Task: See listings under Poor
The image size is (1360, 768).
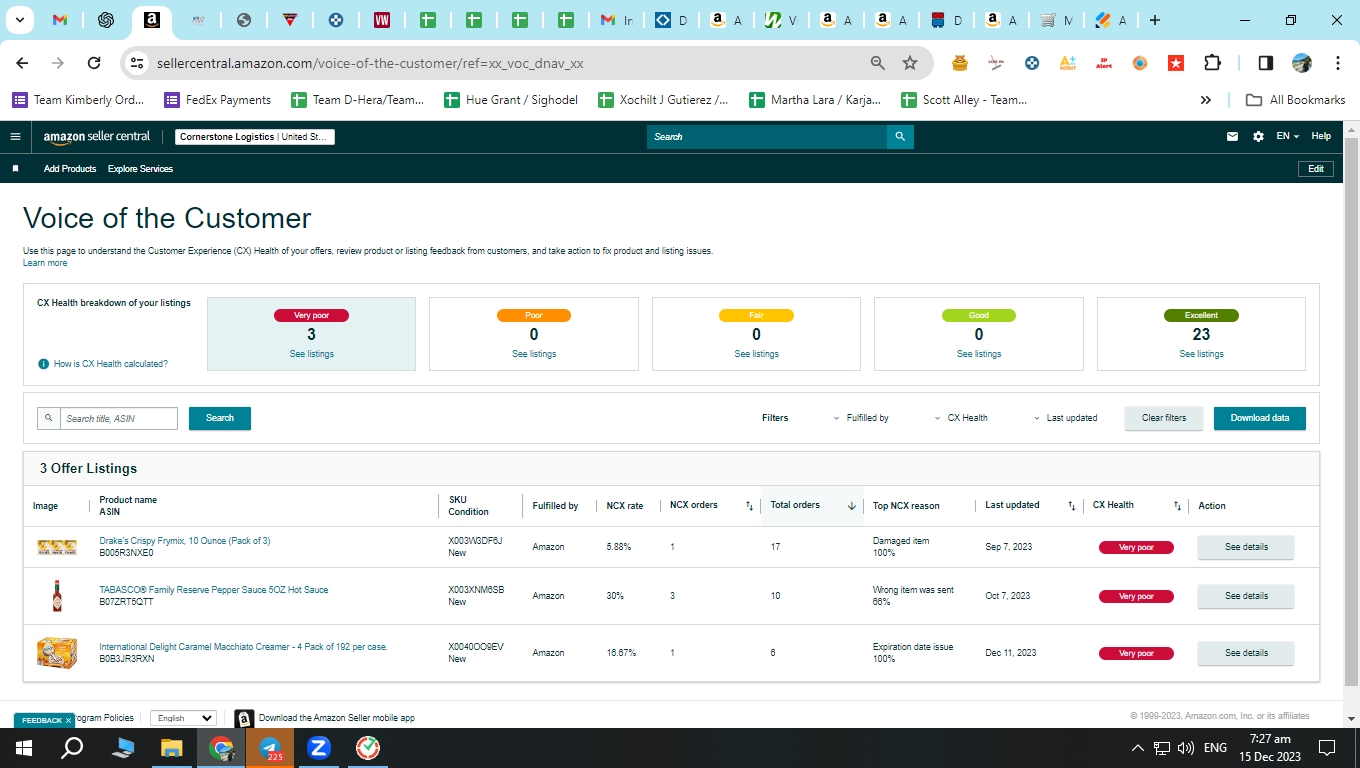Action: 534,354
